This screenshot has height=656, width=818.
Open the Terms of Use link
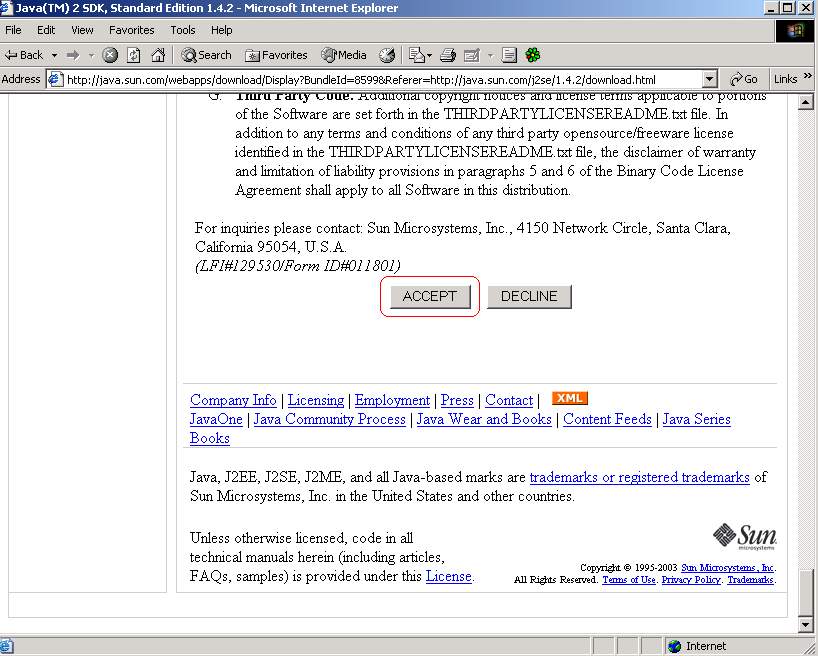pyautogui.click(x=629, y=580)
